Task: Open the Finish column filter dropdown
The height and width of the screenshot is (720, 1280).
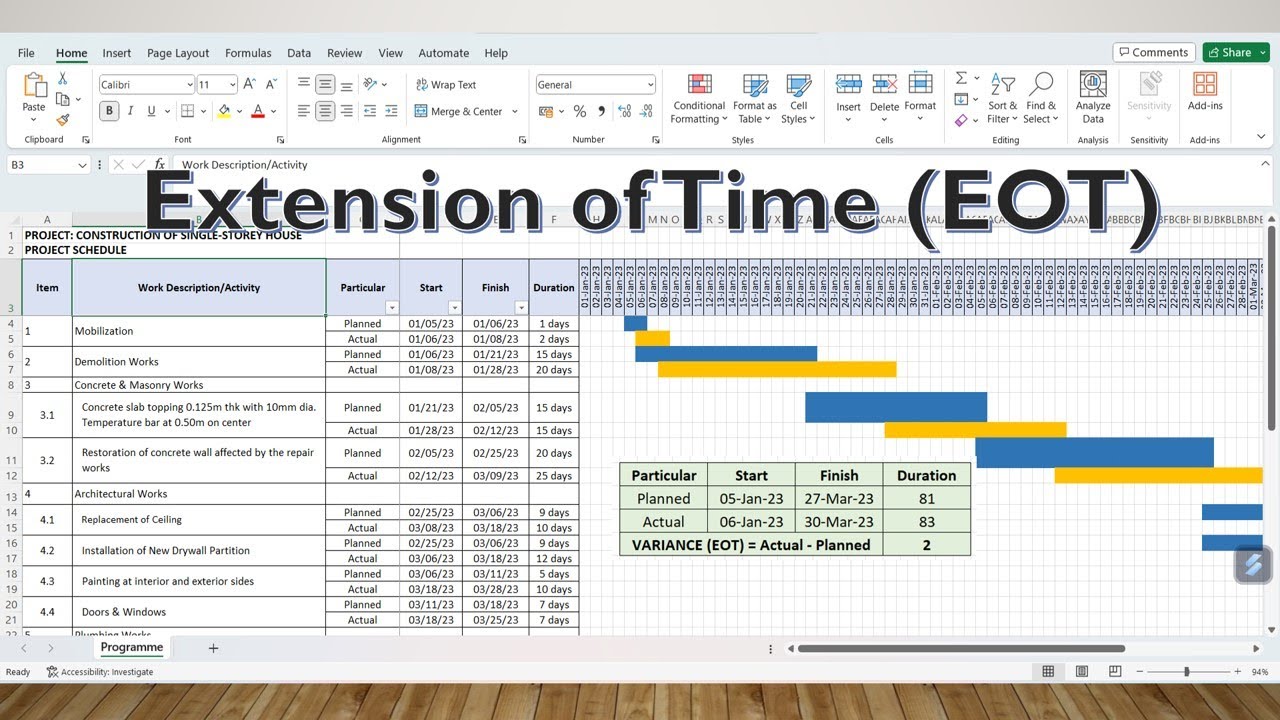Action: (x=521, y=308)
